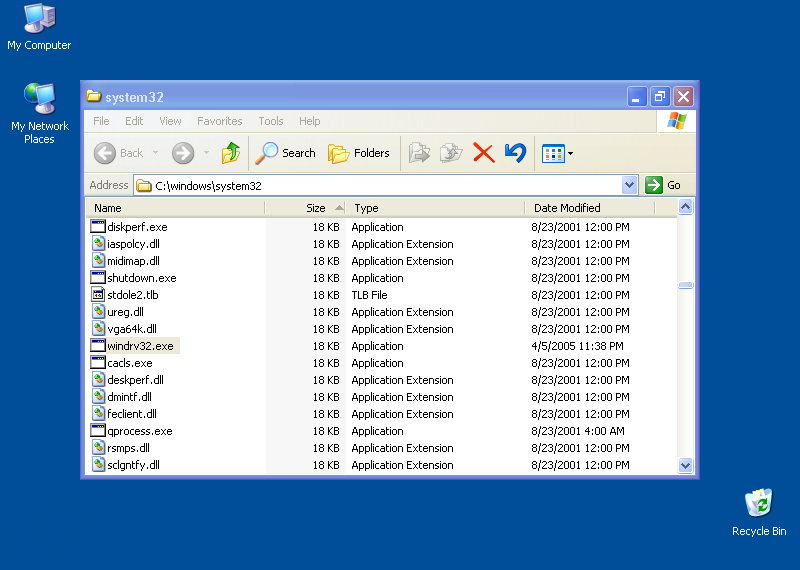Restore down the system32 window
Image resolution: width=800 pixels, height=570 pixels.
pyautogui.click(x=660, y=96)
